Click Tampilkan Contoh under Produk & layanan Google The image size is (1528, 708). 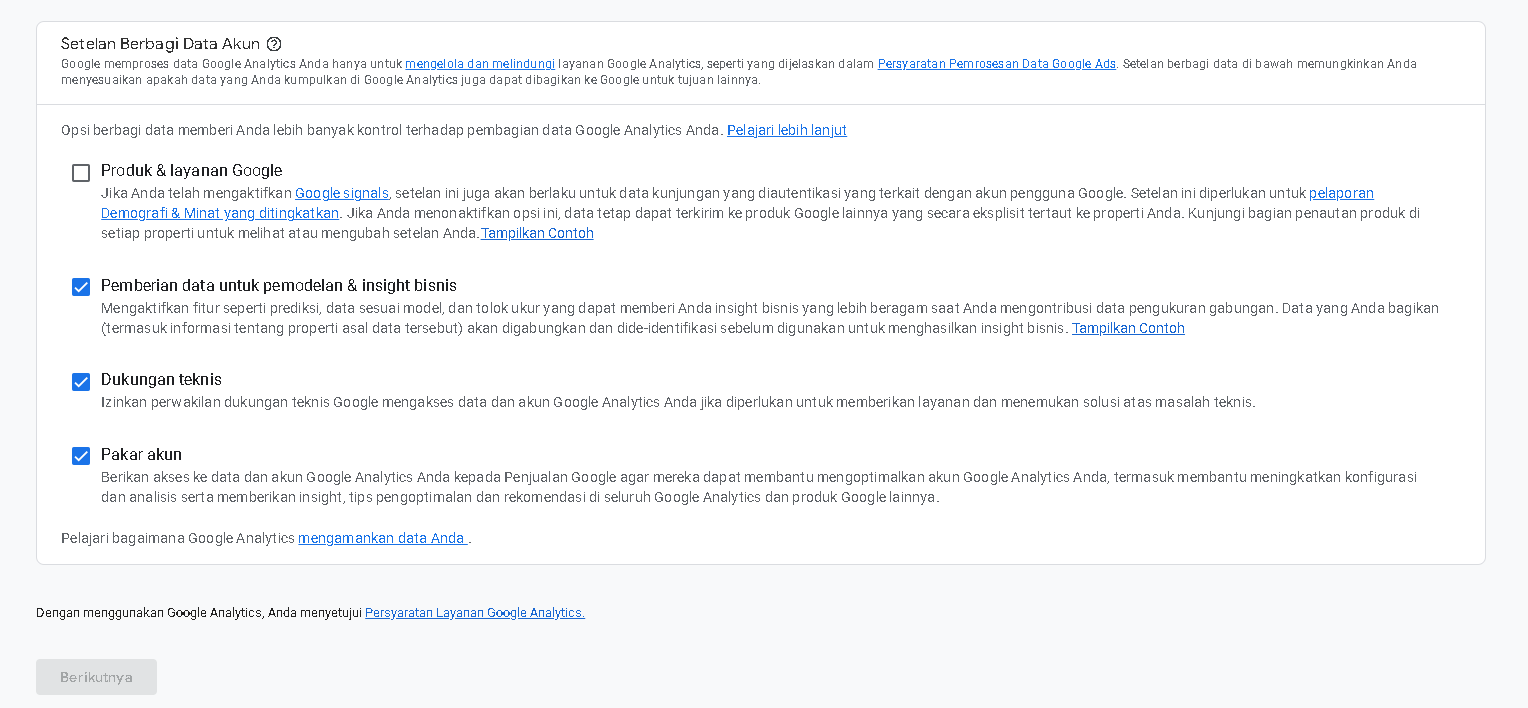point(538,233)
